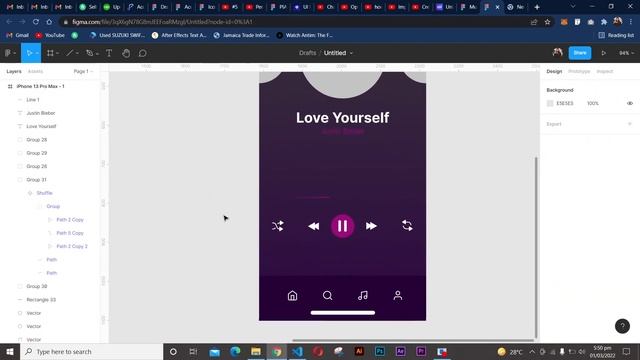This screenshot has width=640, height=360.
Task: Select the Hand tool
Action: (x=126, y=53)
